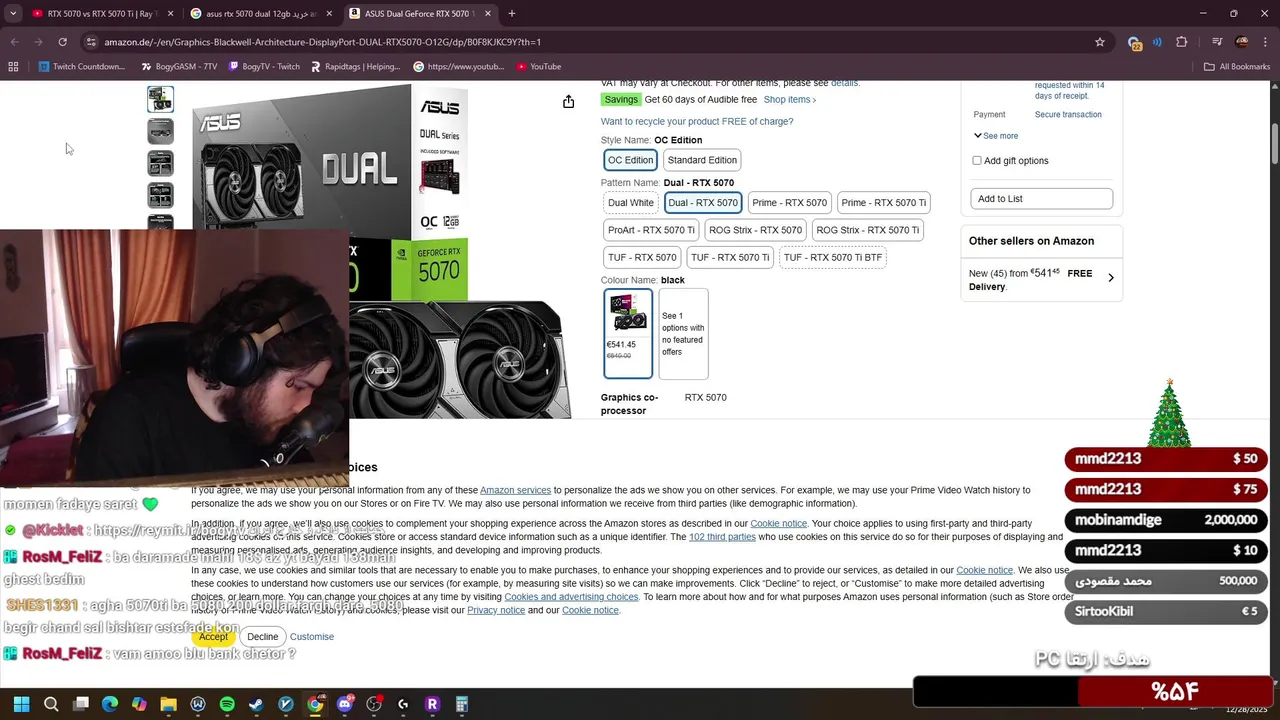
Task: Open cookie Customise link
Action: (312, 637)
